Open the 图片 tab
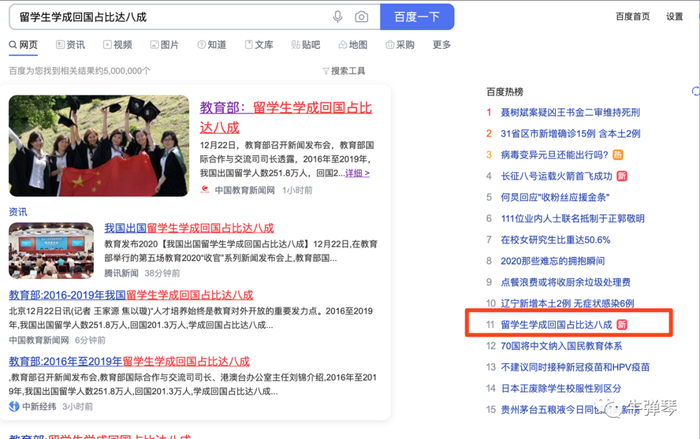This screenshot has width=700, height=439. coord(164,45)
